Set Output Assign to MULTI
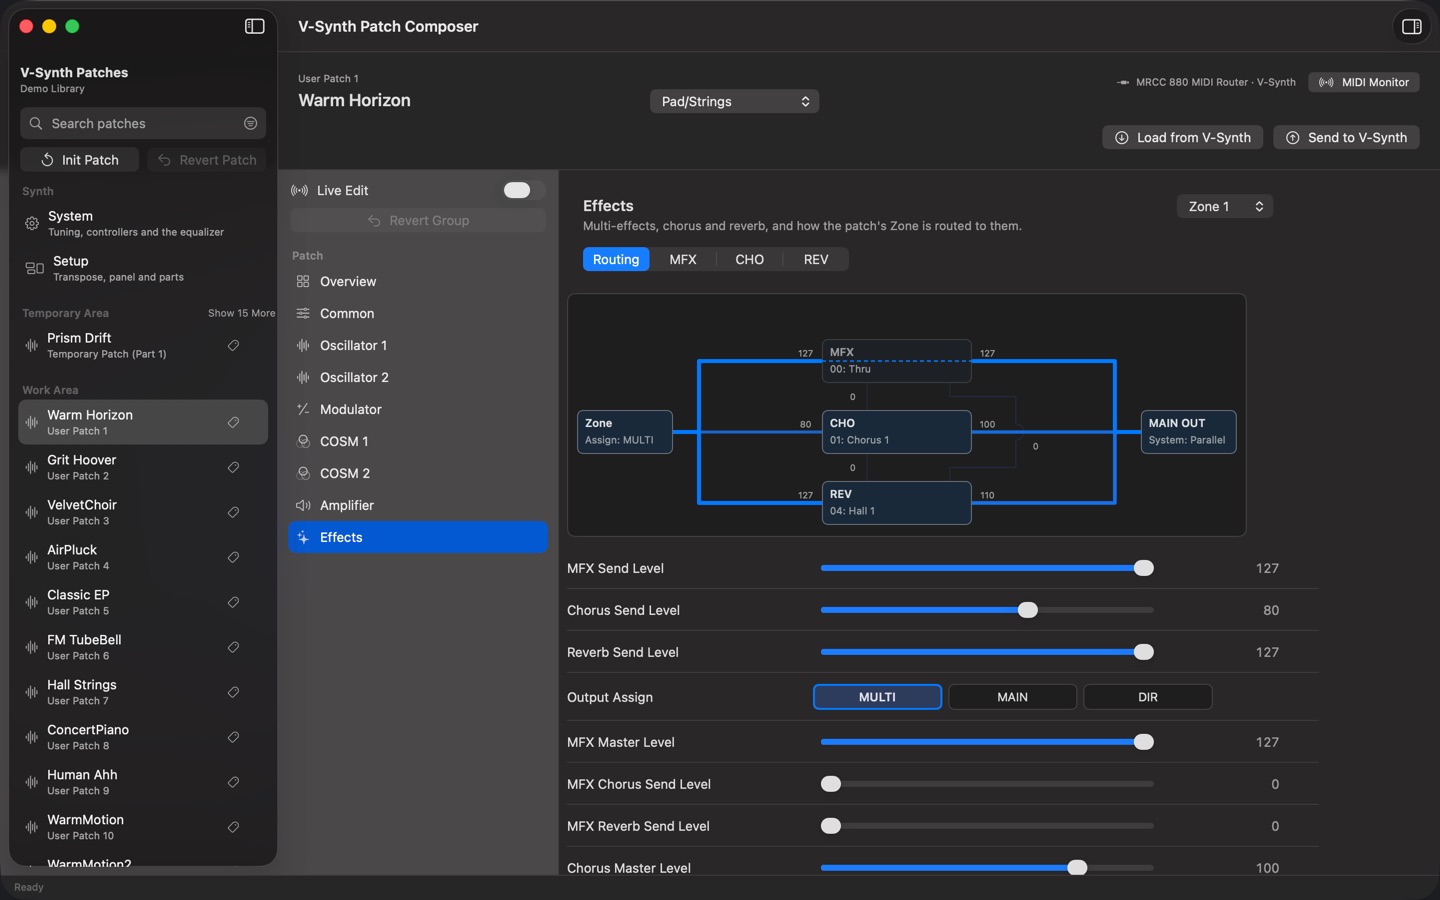This screenshot has width=1440, height=900. tap(877, 697)
